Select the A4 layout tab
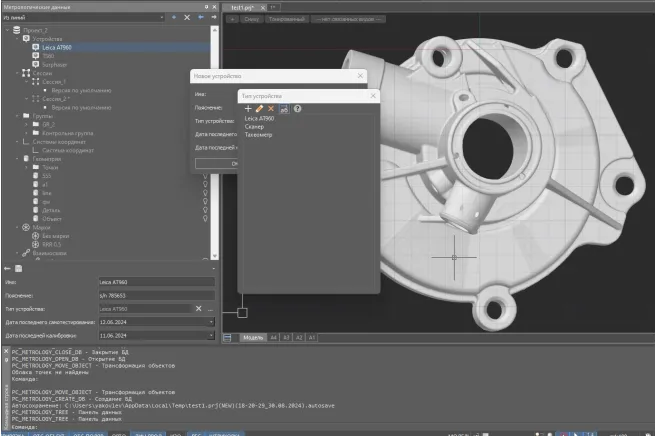The image size is (656, 436). [273, 338]
